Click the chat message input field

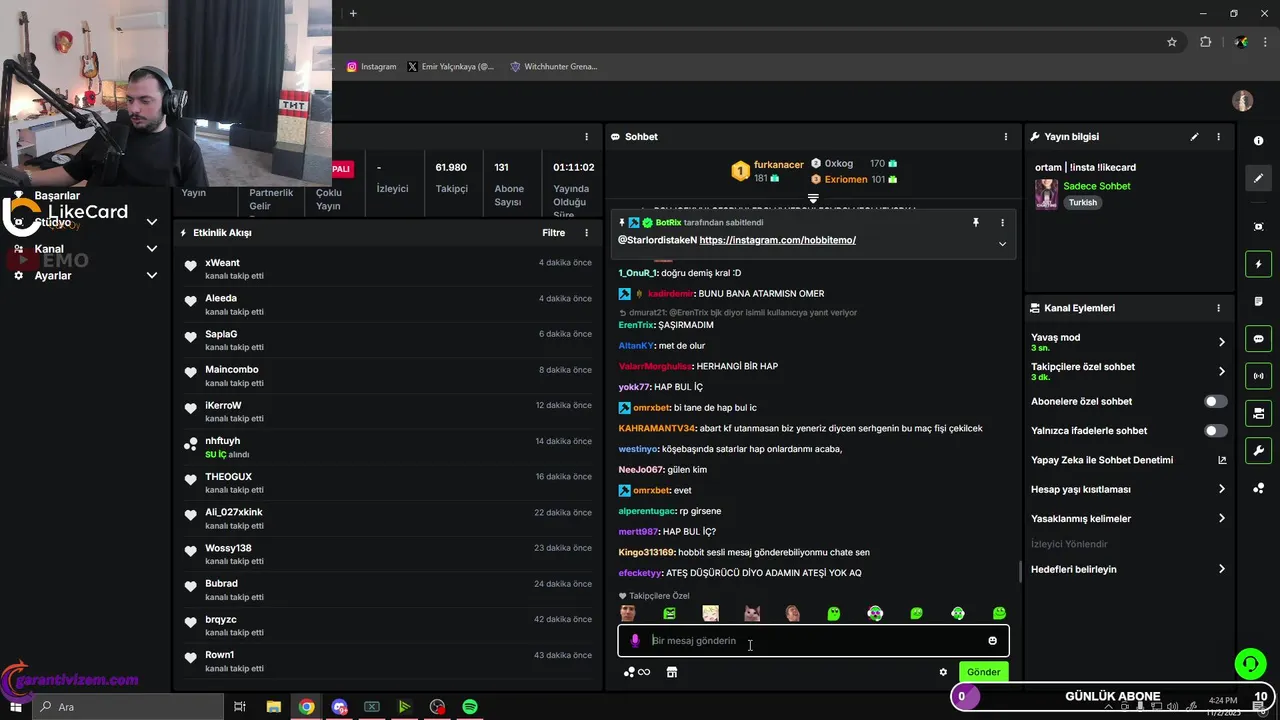tap(813, 641)
